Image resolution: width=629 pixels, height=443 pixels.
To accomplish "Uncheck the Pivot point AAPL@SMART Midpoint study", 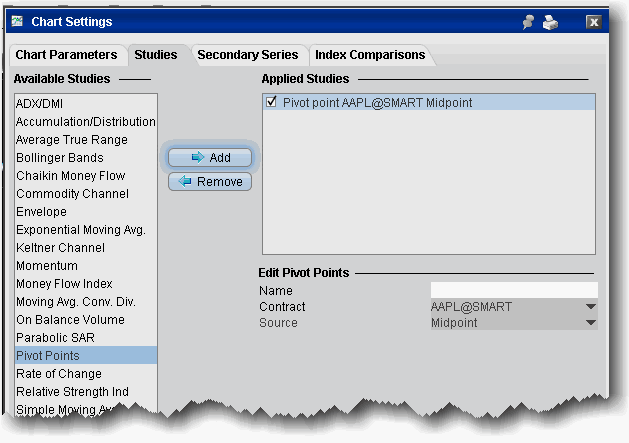I will 272,102.
